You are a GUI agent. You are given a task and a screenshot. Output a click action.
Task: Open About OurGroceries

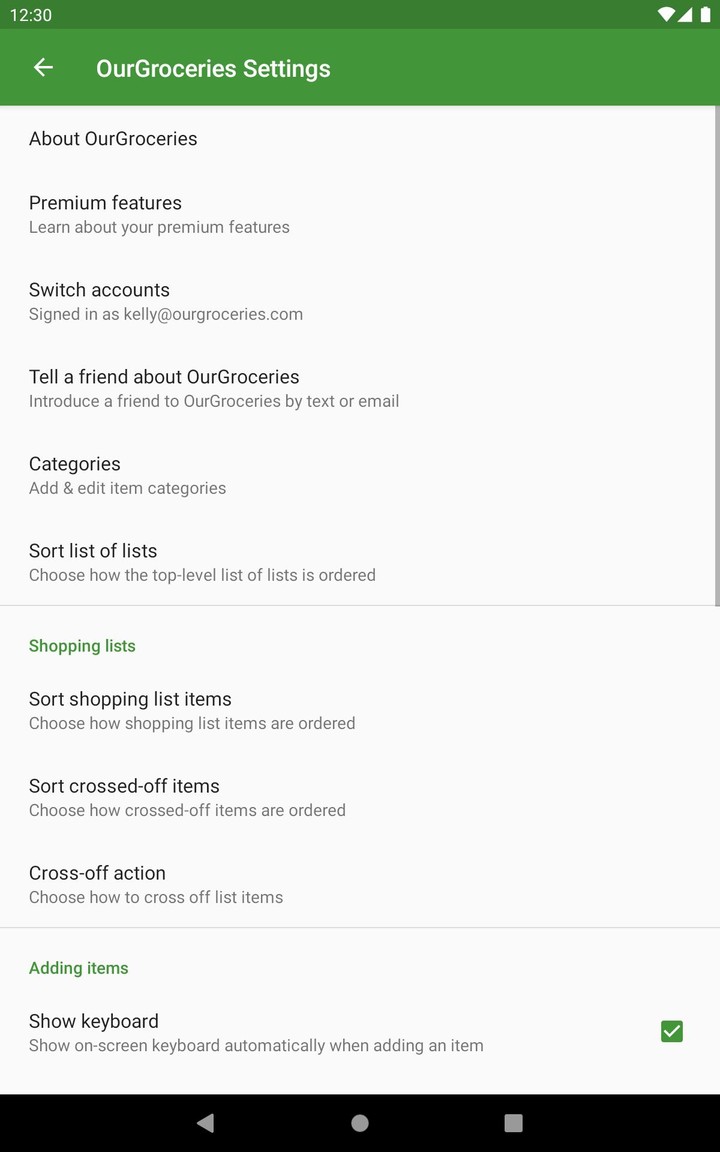tap(113, 139)
